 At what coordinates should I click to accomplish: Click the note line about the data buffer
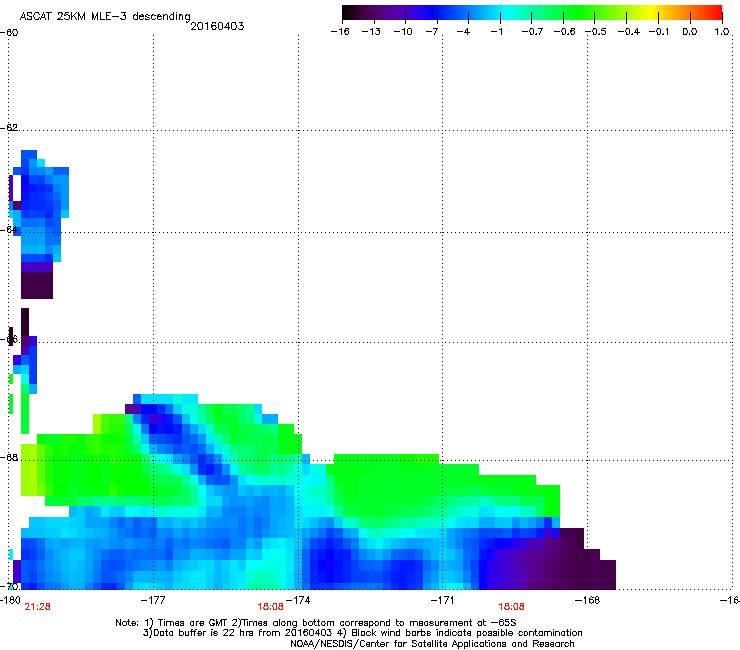[x=362, y=633]
